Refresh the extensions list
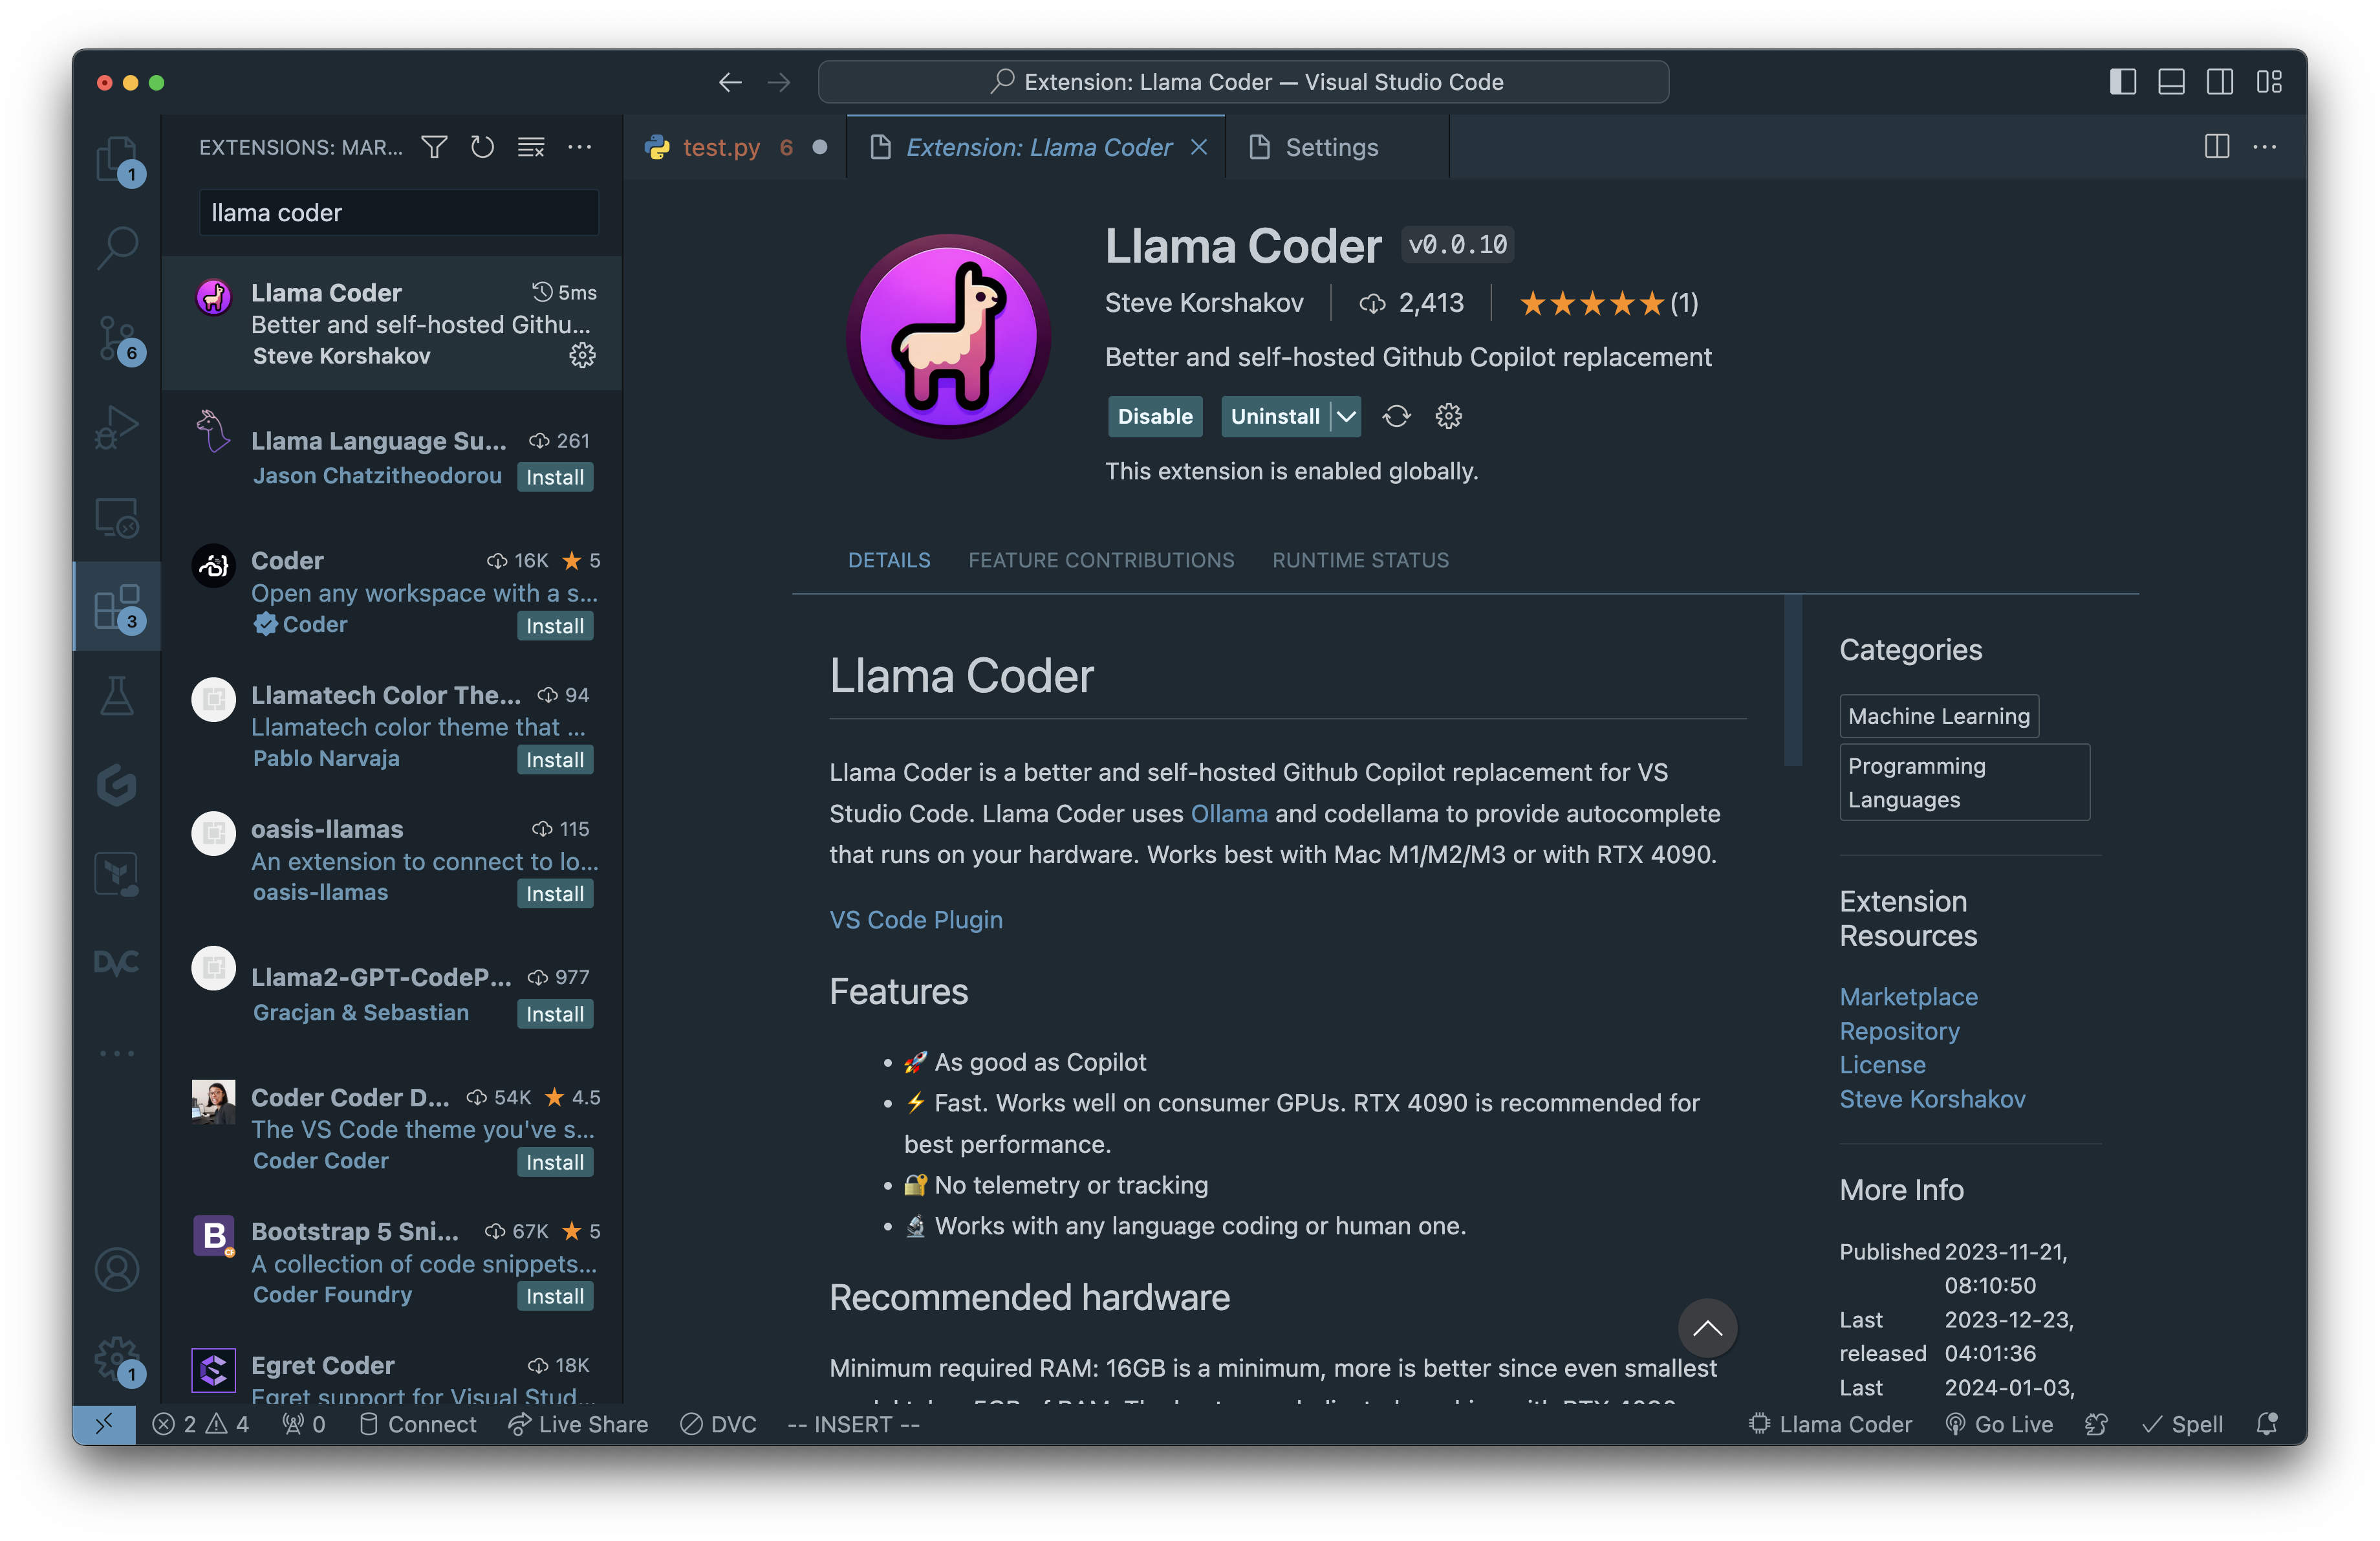The height and width of the screenshot is (1541, 2380). click(482, 147)
